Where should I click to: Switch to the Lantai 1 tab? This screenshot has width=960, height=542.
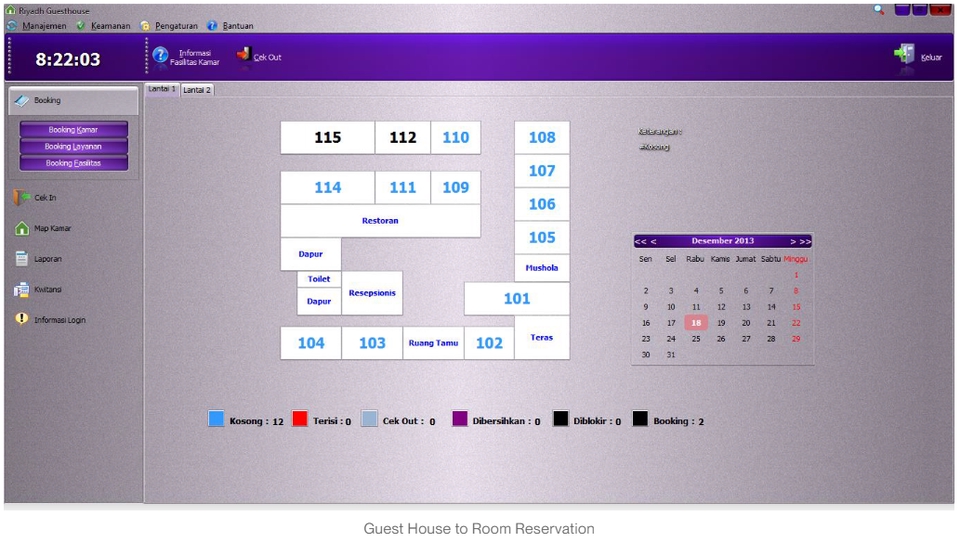point(162,89)
